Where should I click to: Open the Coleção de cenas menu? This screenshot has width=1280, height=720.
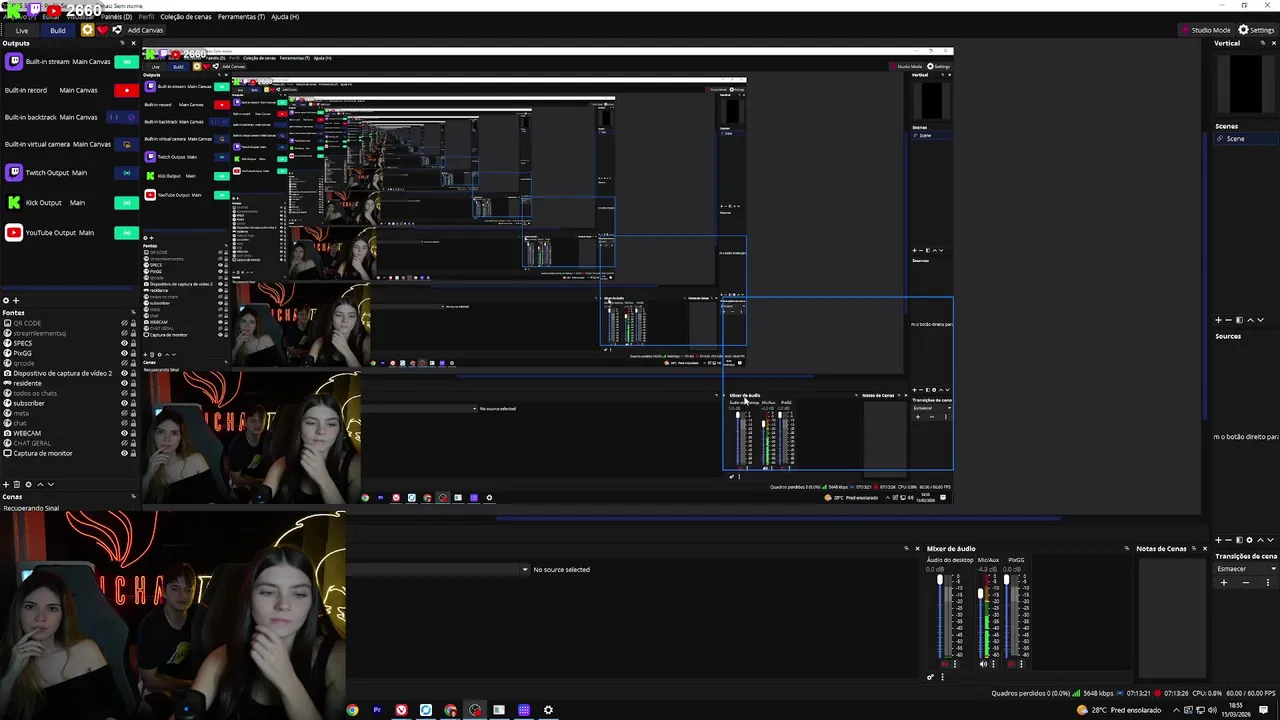pos(185,17)
